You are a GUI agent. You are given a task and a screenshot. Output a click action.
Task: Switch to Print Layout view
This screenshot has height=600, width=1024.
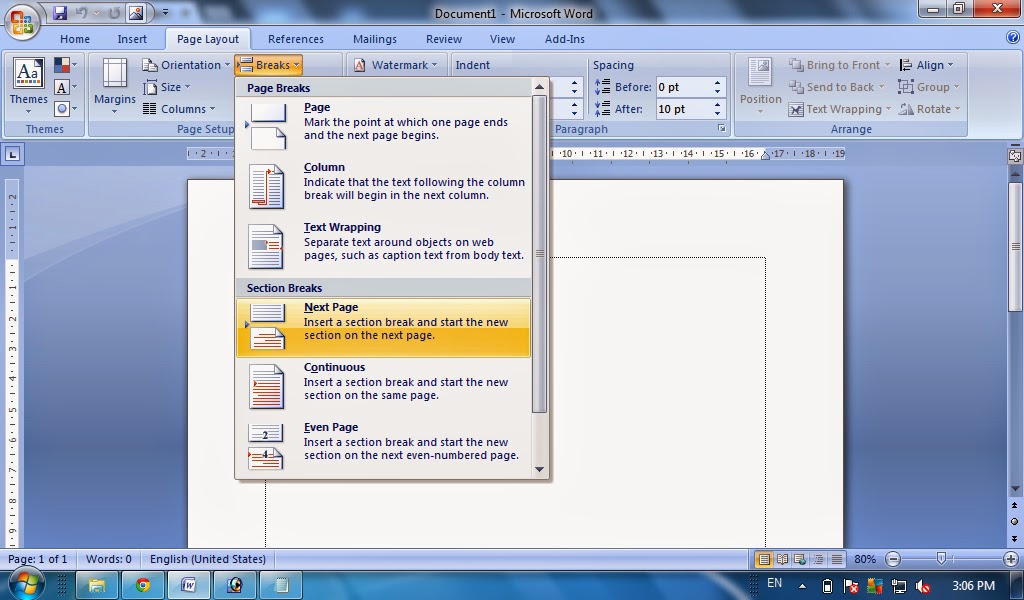pyautogui.click(x=764, y=559)
